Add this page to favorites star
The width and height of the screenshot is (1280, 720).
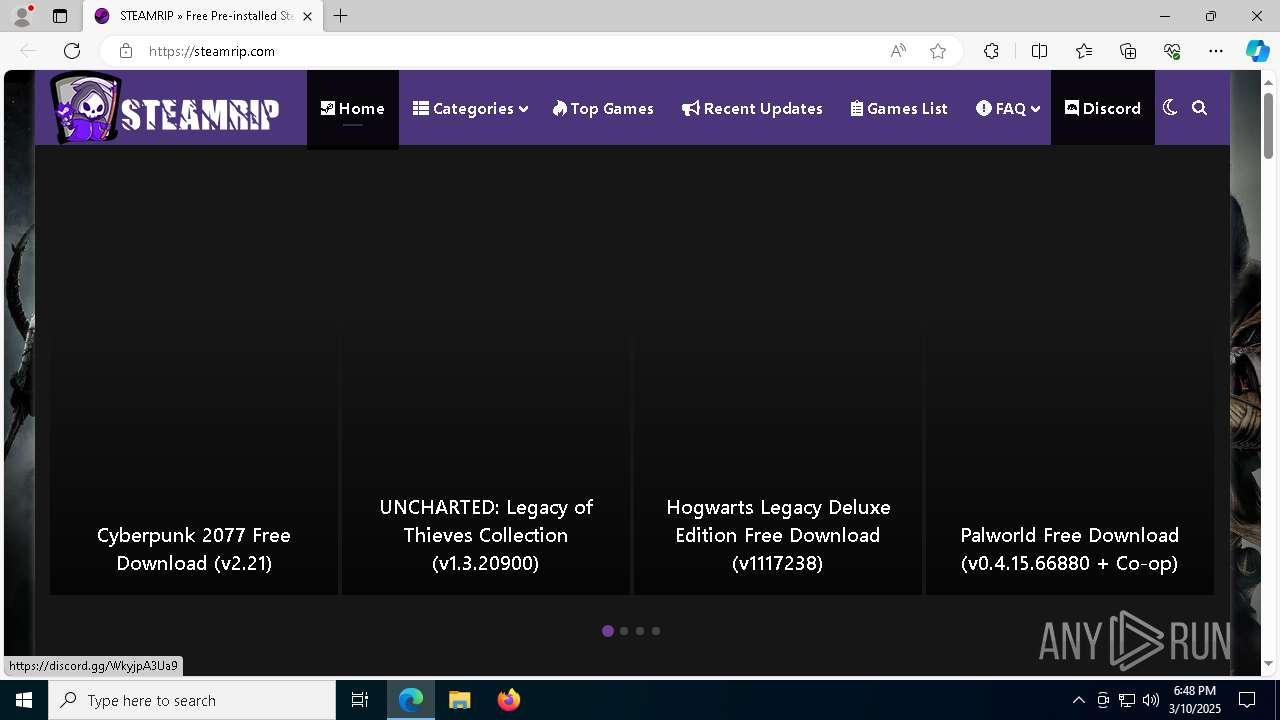click(x=938, y=51)
